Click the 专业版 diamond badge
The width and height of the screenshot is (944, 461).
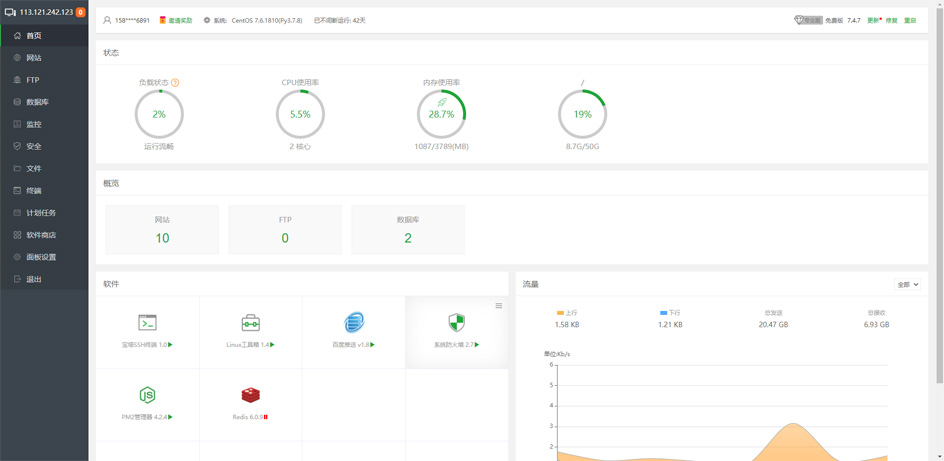tap(808, 20)
